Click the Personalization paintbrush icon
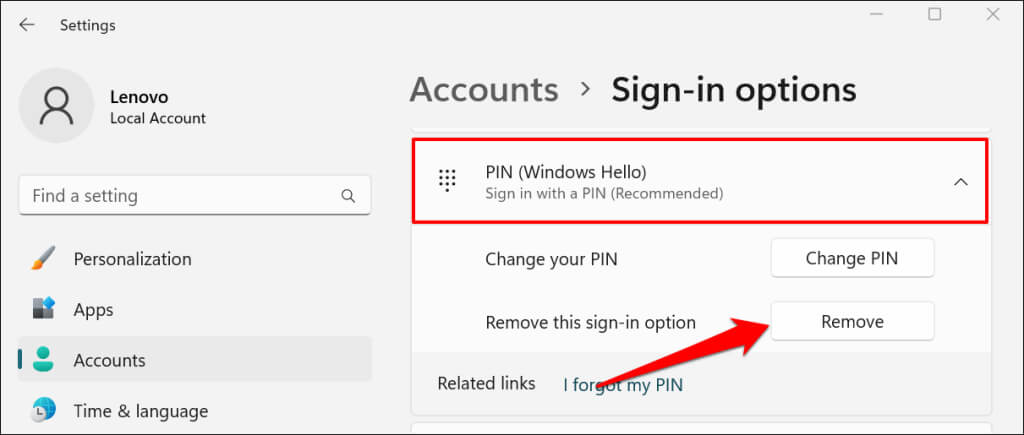Viewport: 1024px width, 435px height. (43, 259)
